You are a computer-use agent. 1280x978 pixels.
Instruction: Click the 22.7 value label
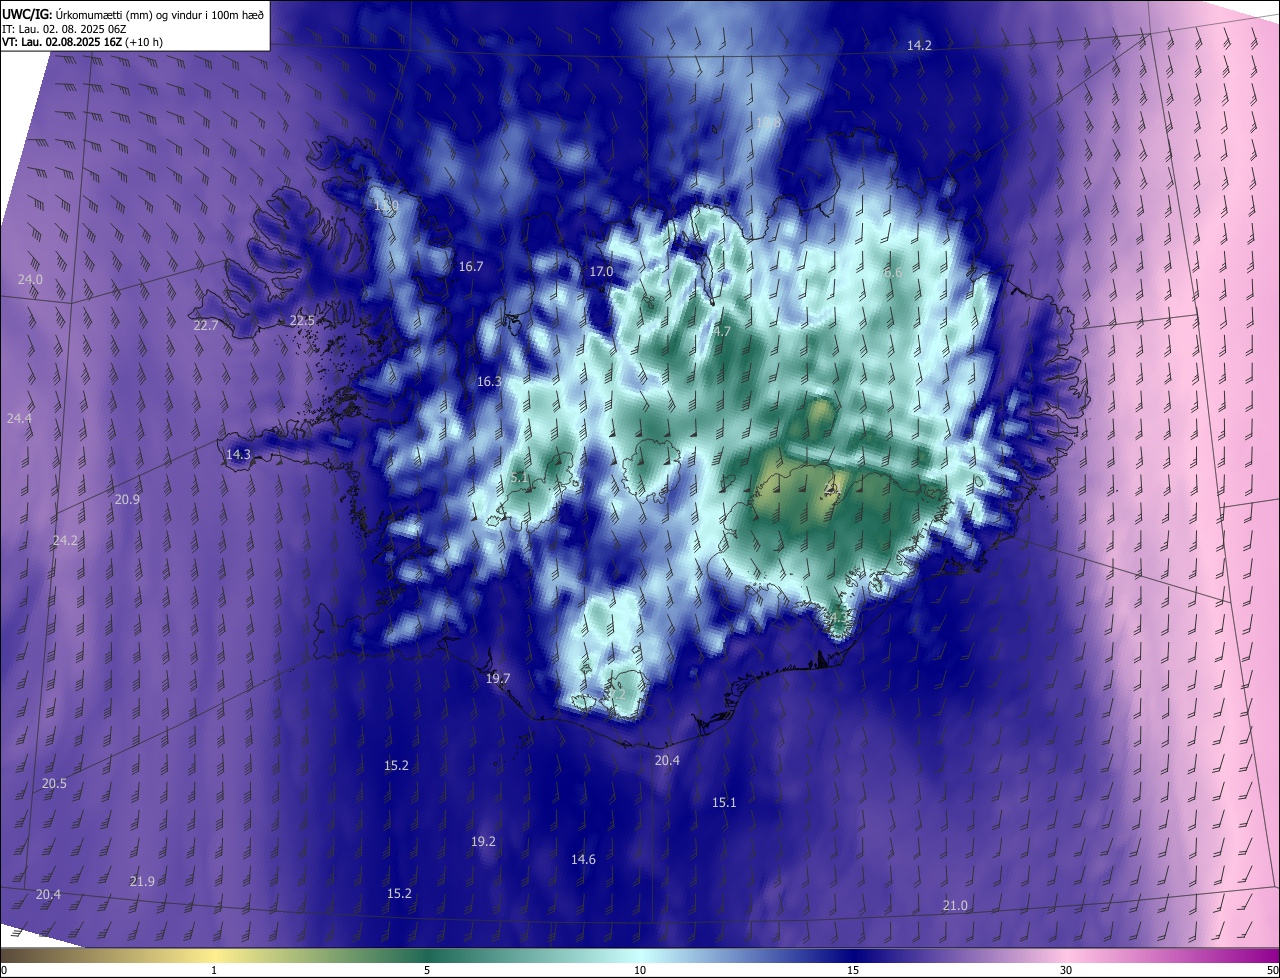point(206,325)
